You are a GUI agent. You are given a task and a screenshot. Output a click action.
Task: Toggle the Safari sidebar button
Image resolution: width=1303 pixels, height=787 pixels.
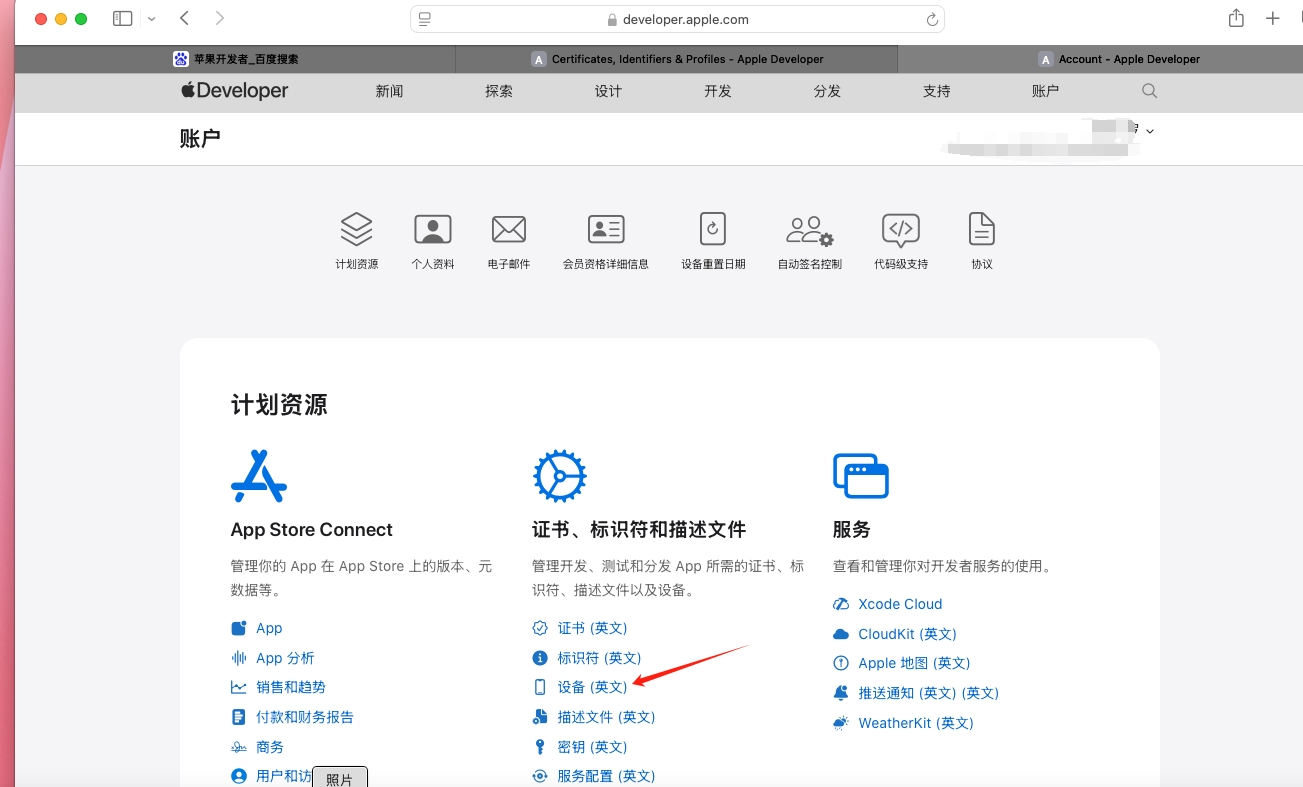[123, 19]
